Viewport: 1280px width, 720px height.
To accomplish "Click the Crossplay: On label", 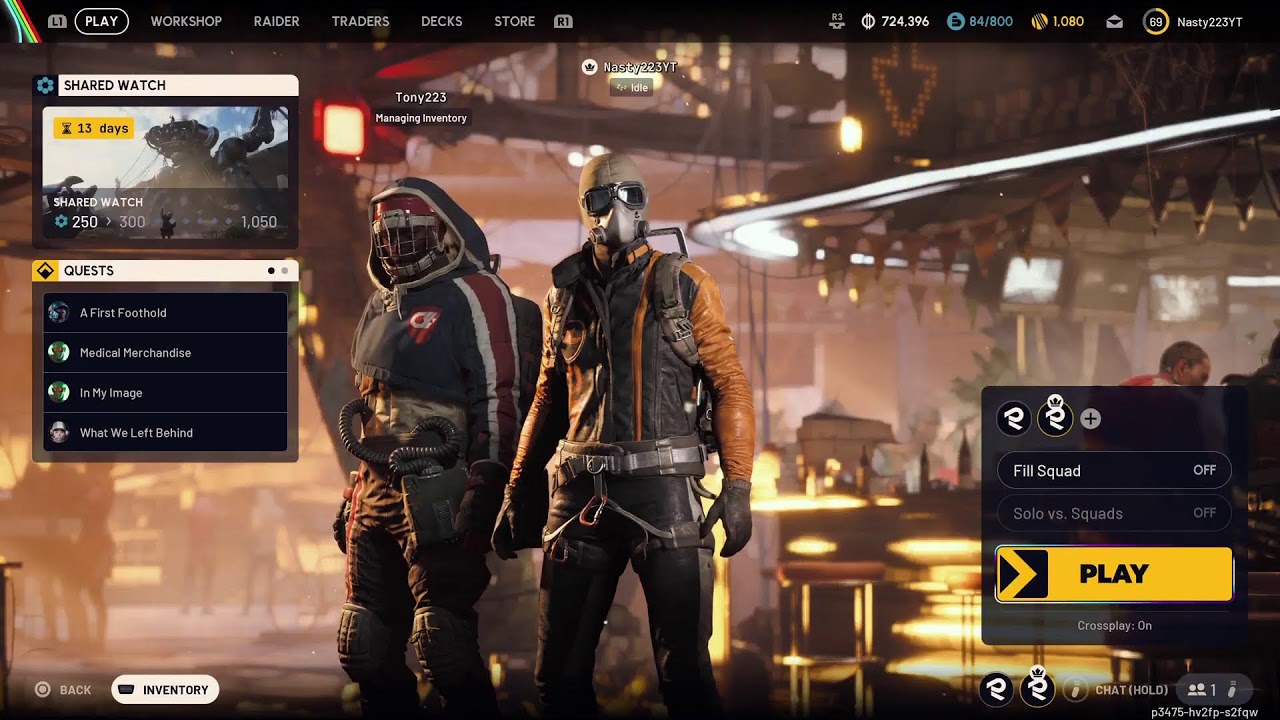I will point(1114,626).
